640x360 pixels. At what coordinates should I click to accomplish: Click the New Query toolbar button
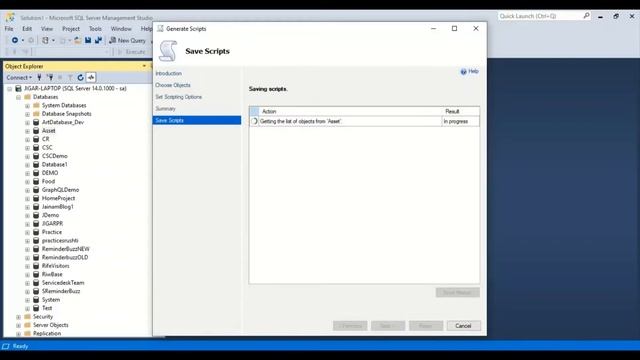[x=127, y=40]
